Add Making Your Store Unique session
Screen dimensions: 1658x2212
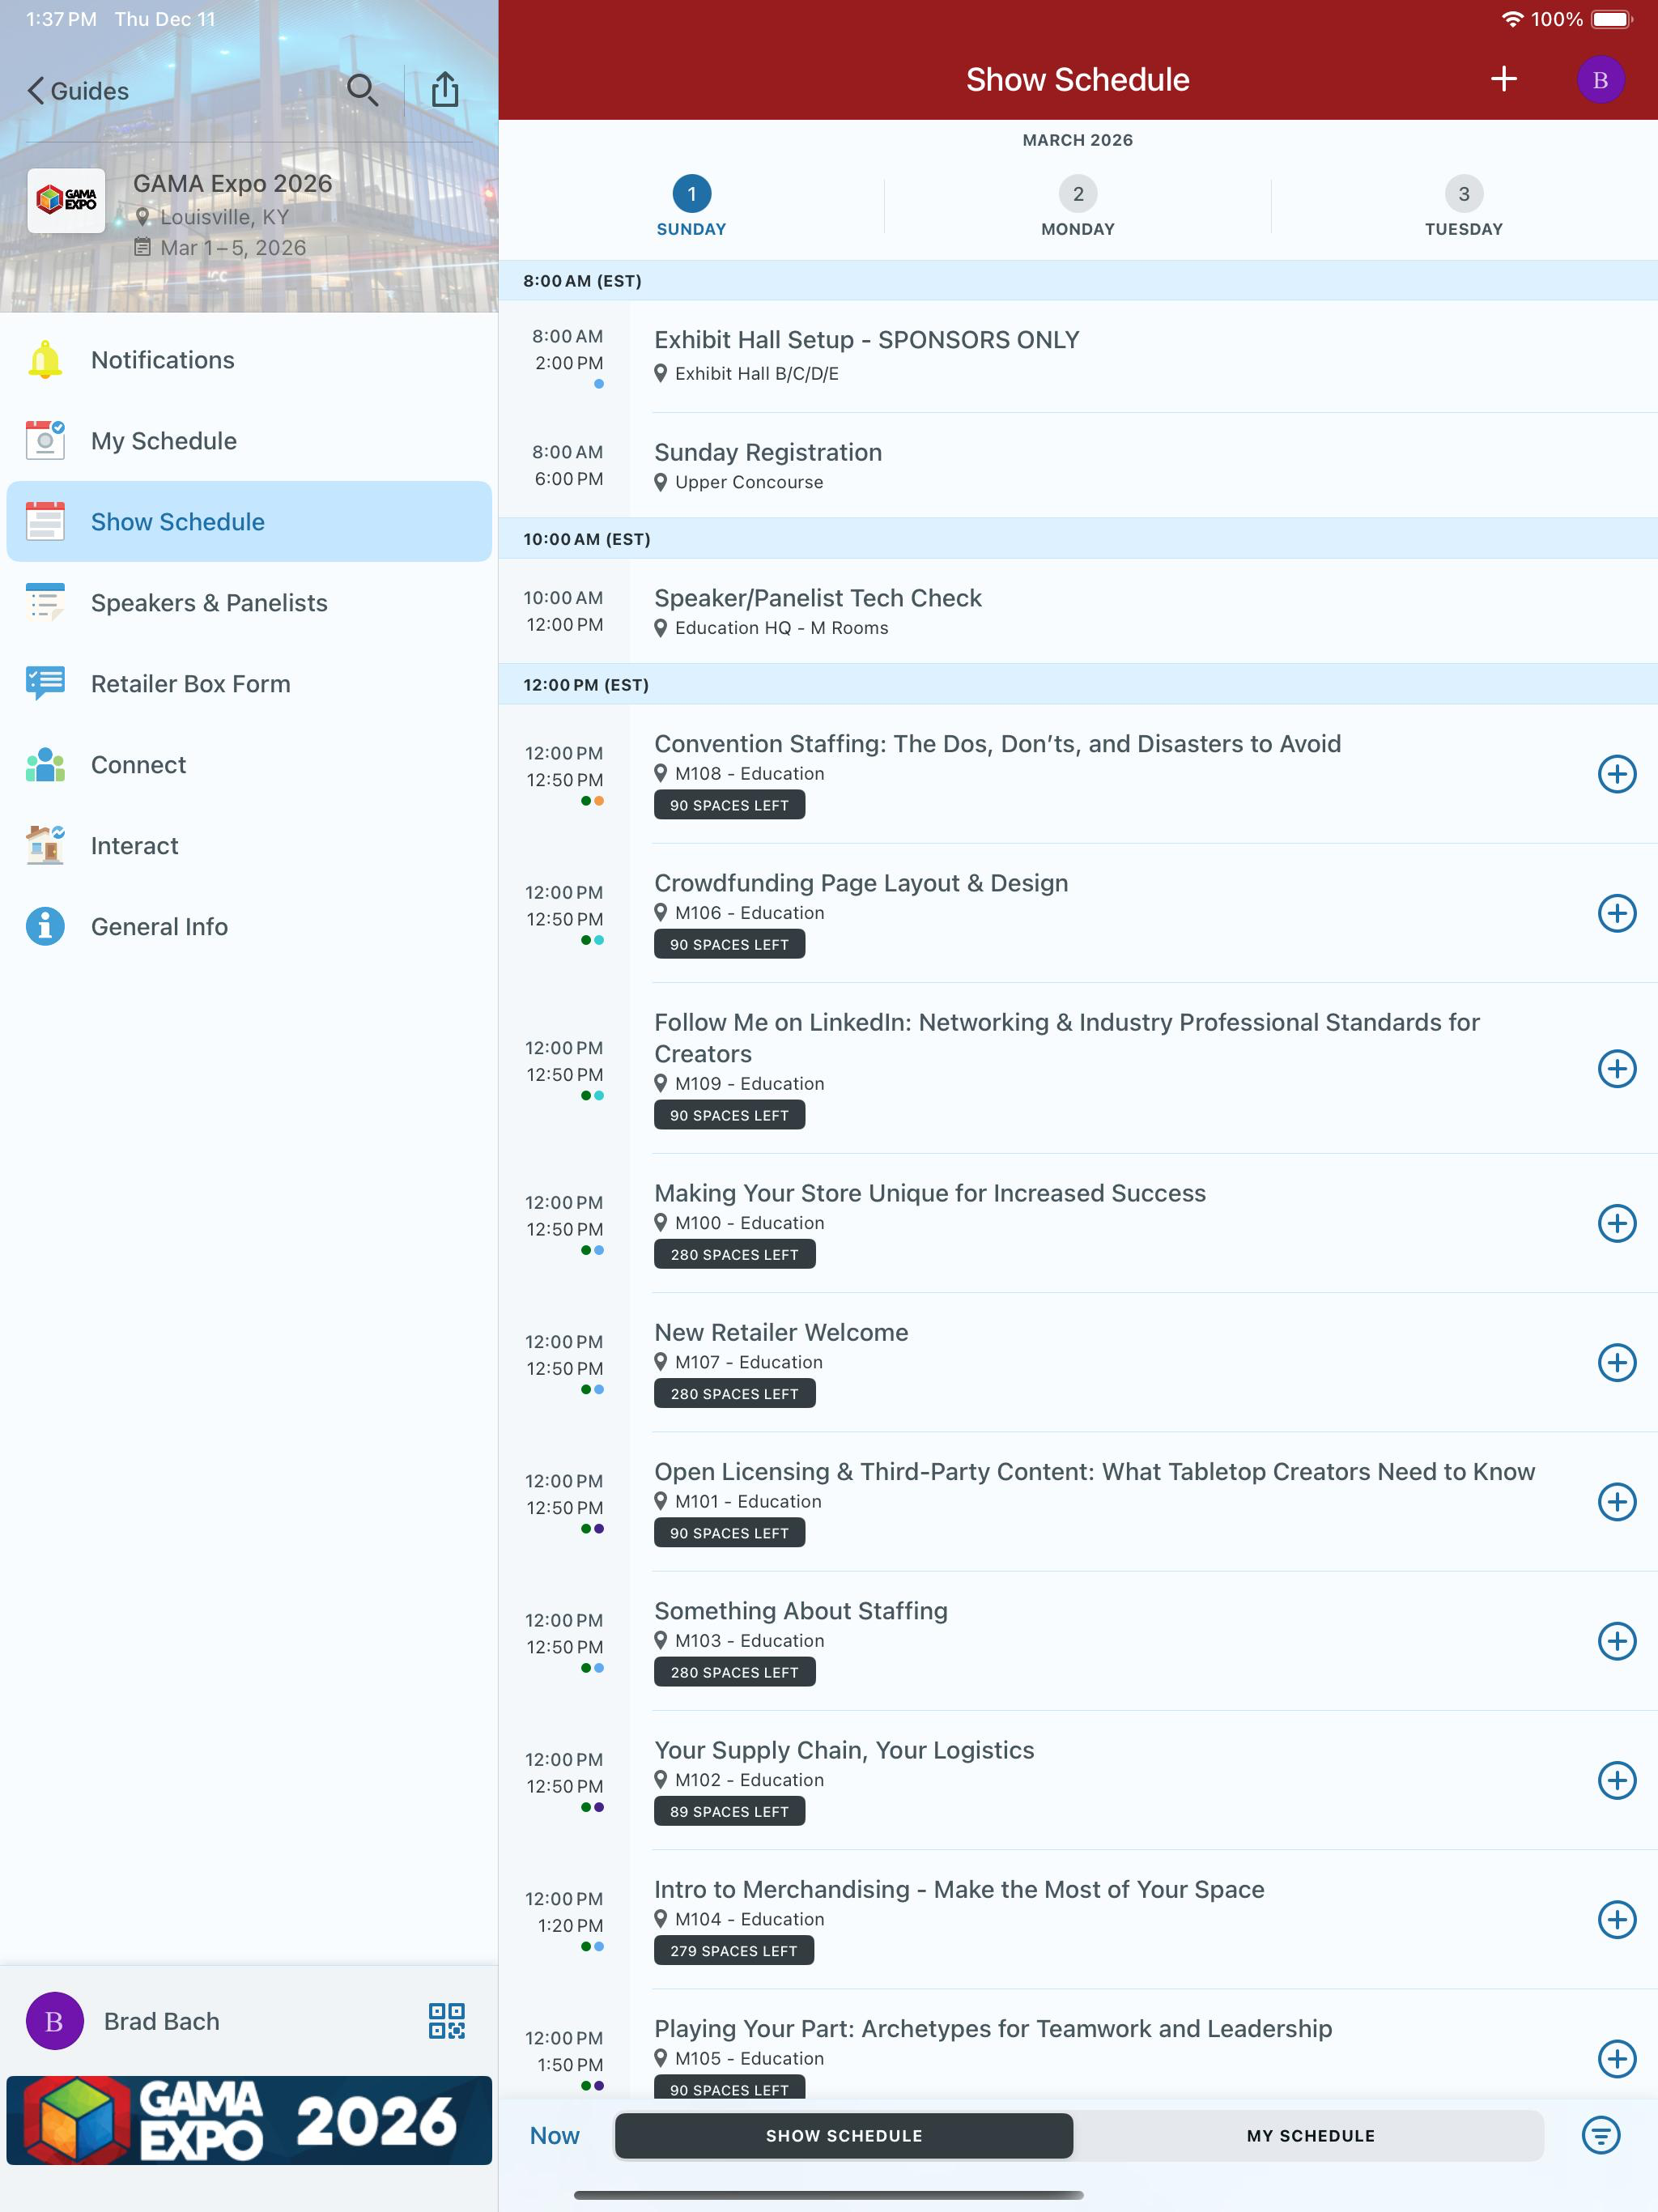(1616, 1223)
